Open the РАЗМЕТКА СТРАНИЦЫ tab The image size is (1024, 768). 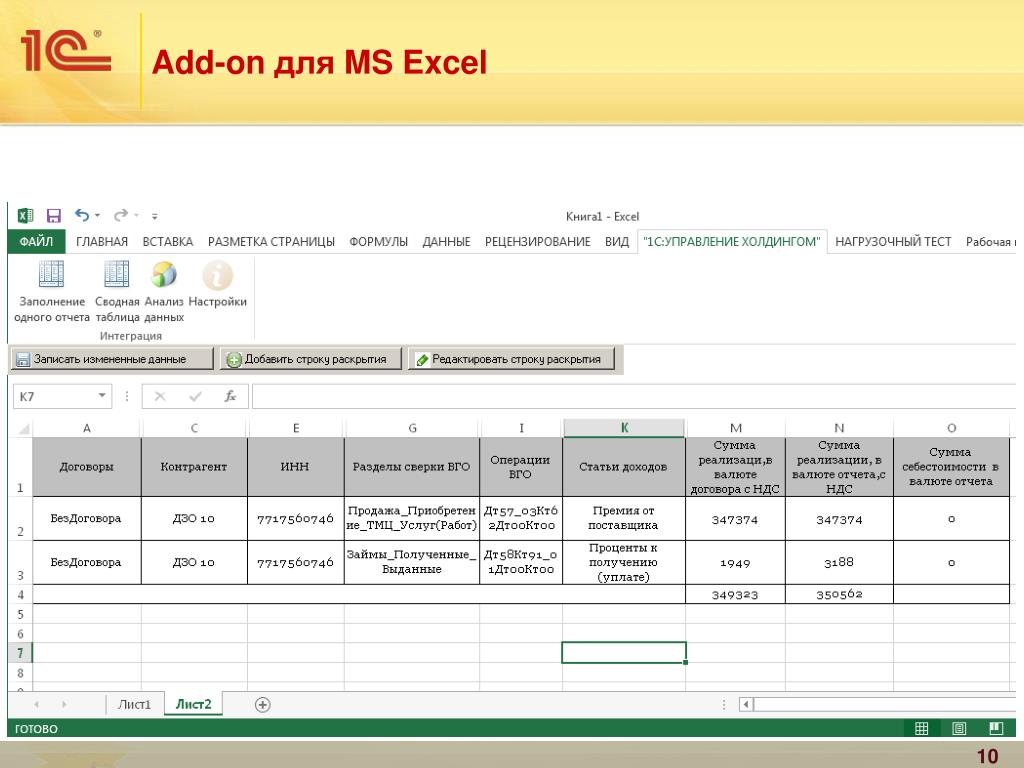tap(271, 242)
